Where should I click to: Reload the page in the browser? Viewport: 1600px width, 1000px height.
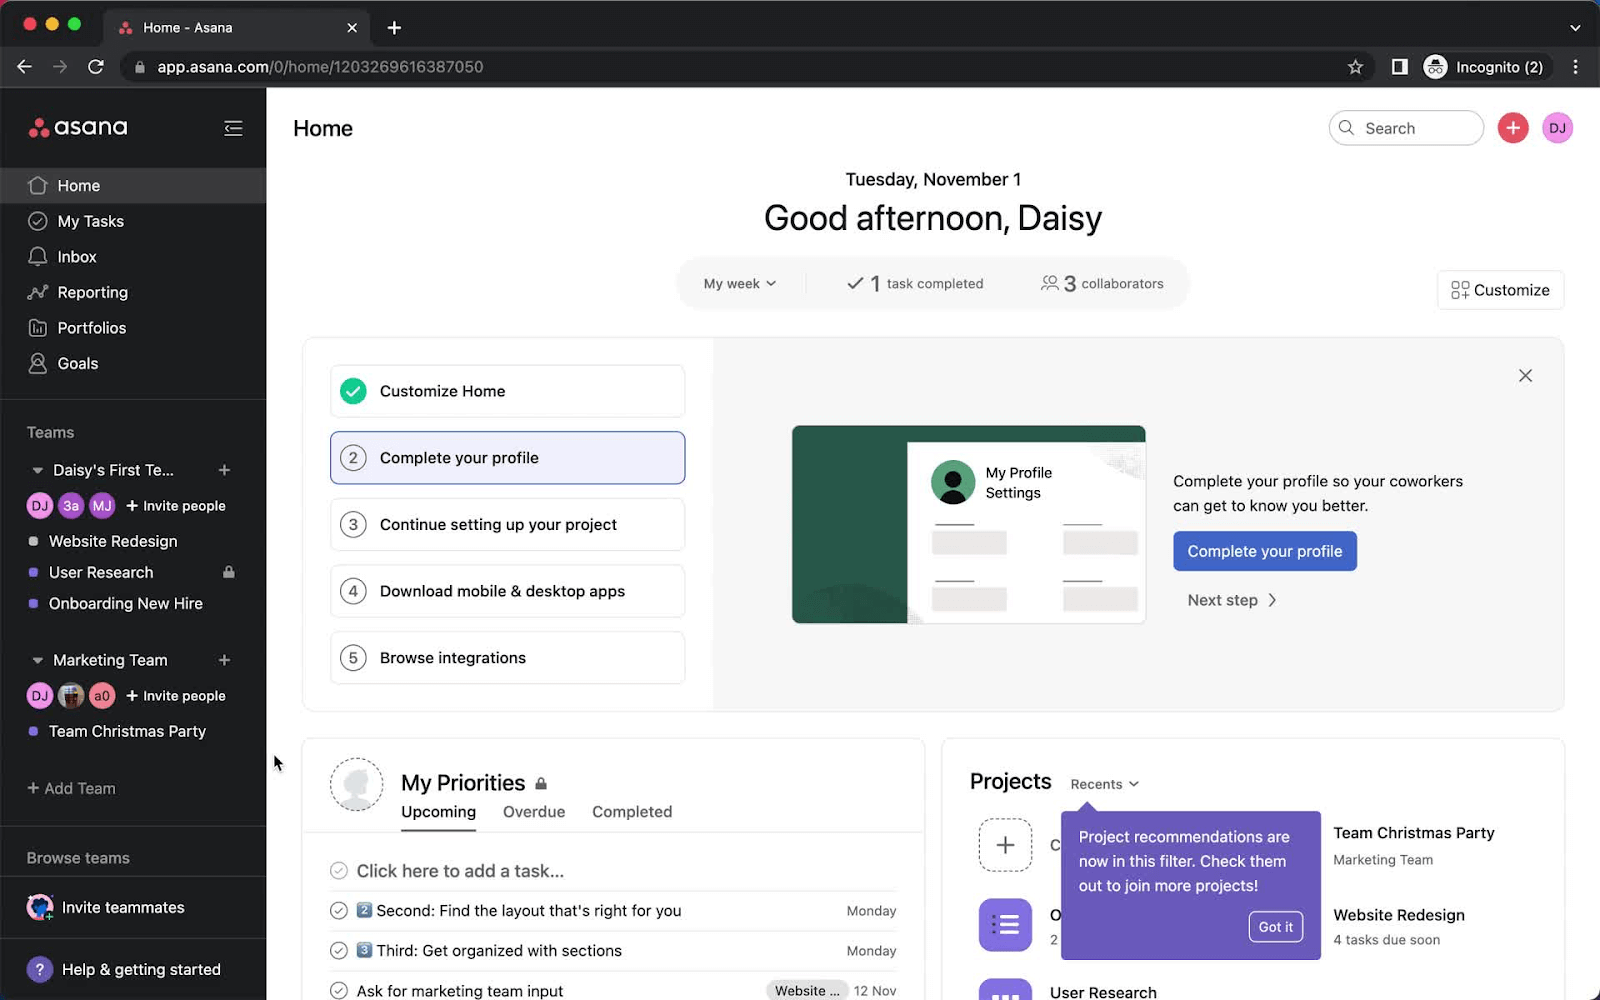point(96,67)
